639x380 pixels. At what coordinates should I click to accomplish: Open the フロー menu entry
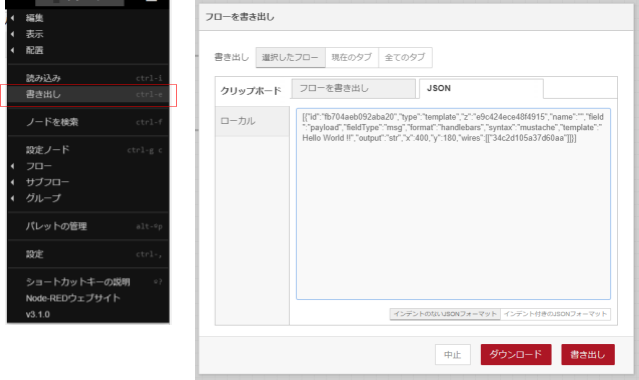(88, 166)
